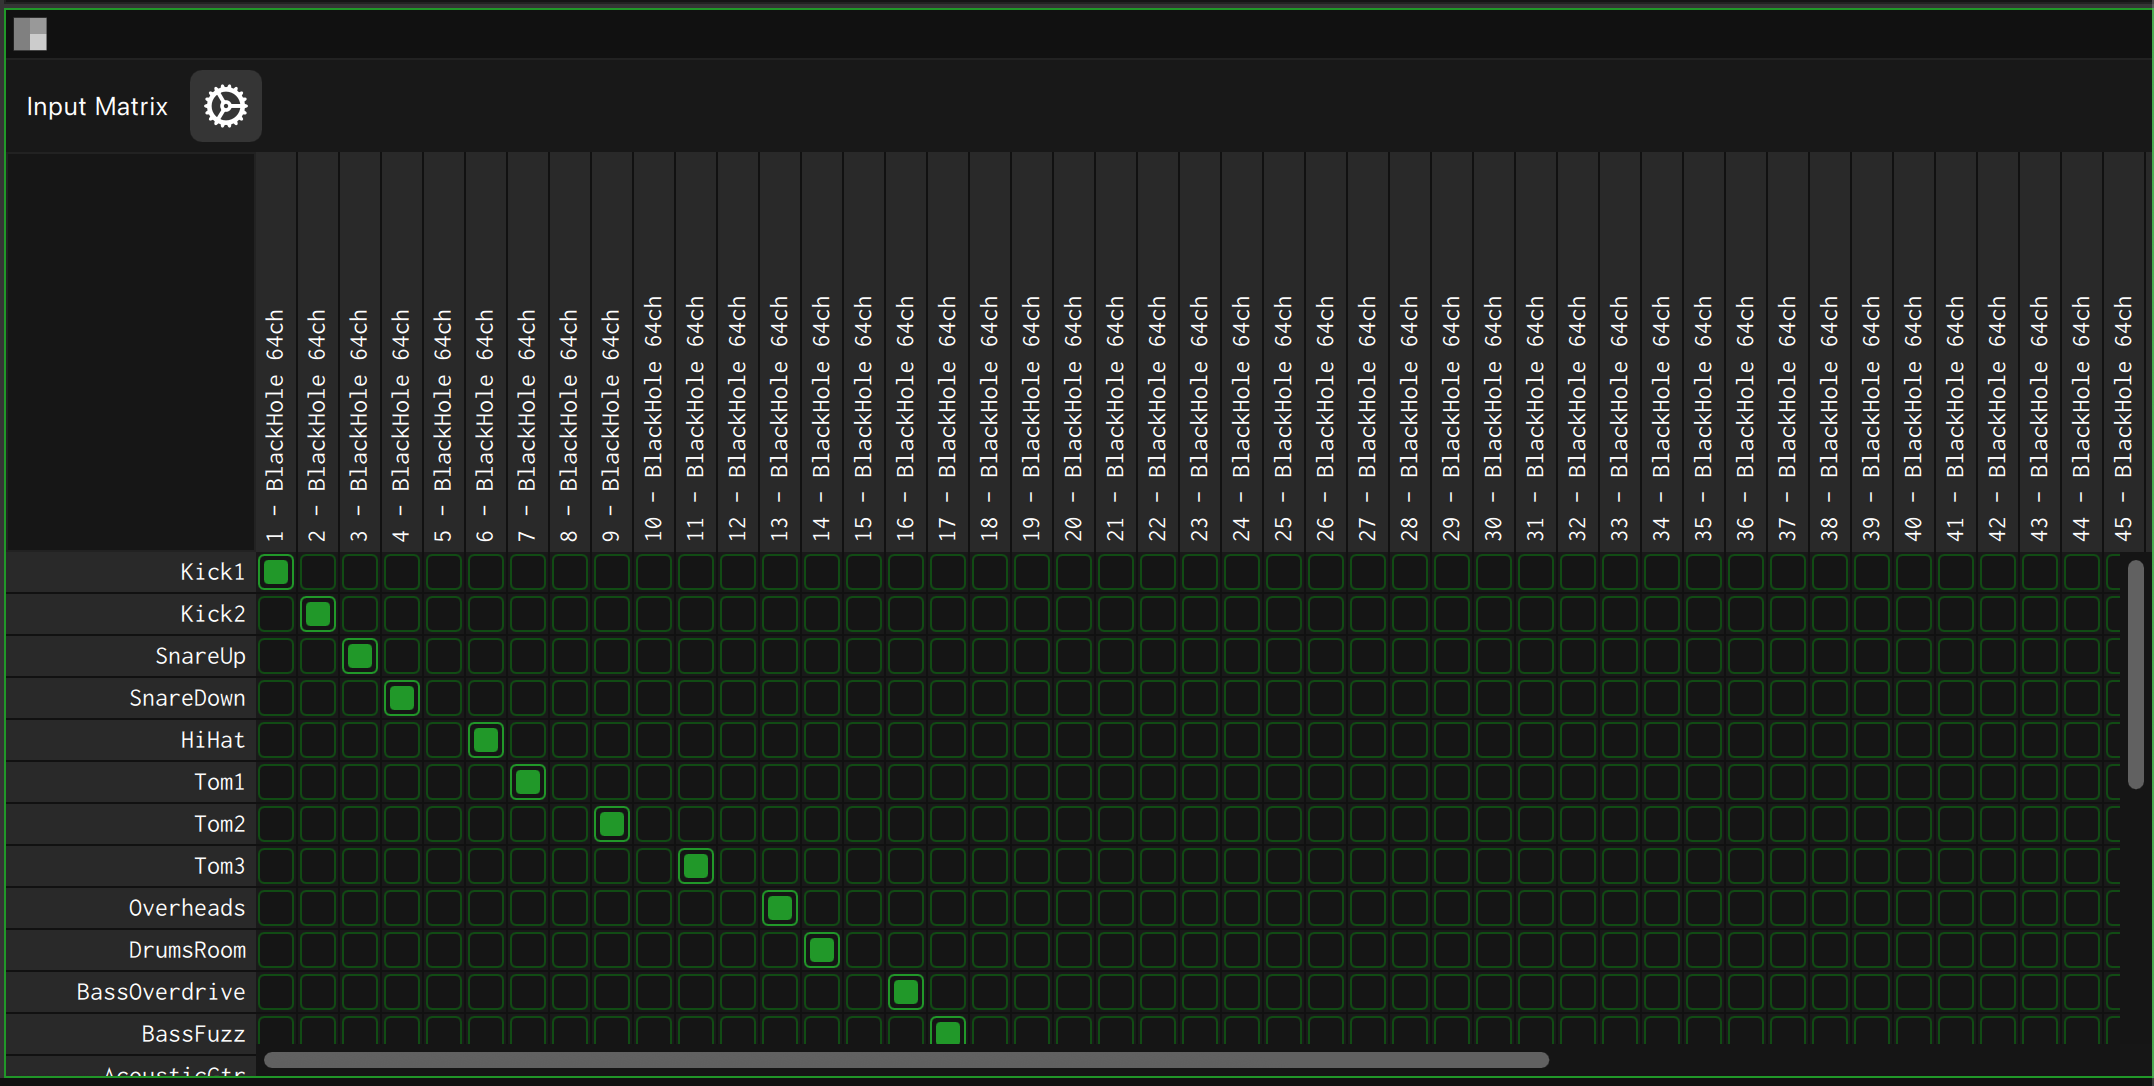The image size is (2154, 1086).
Task: Click the BassOverdrive row label
Action: coord(160,992)
